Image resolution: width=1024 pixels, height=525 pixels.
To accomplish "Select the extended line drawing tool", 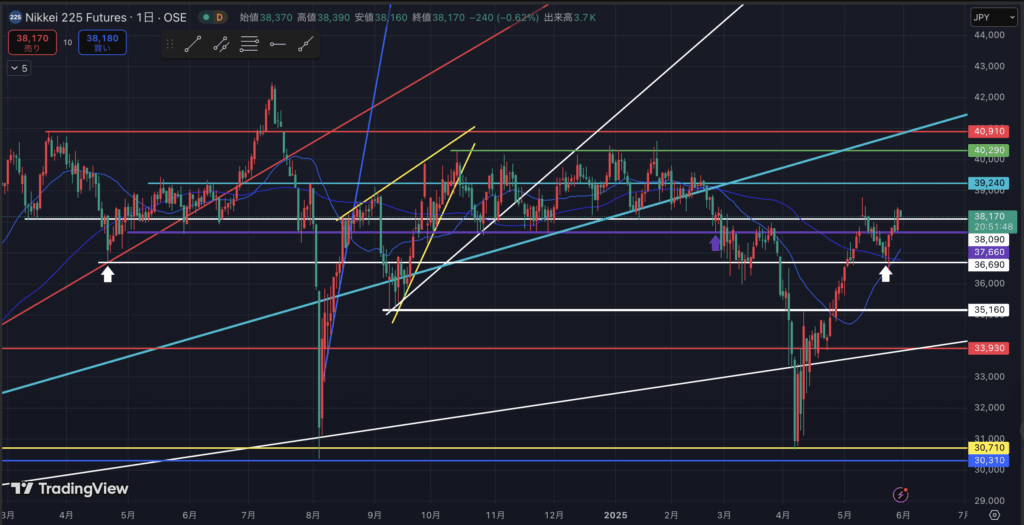I will [x=305, y=44].
